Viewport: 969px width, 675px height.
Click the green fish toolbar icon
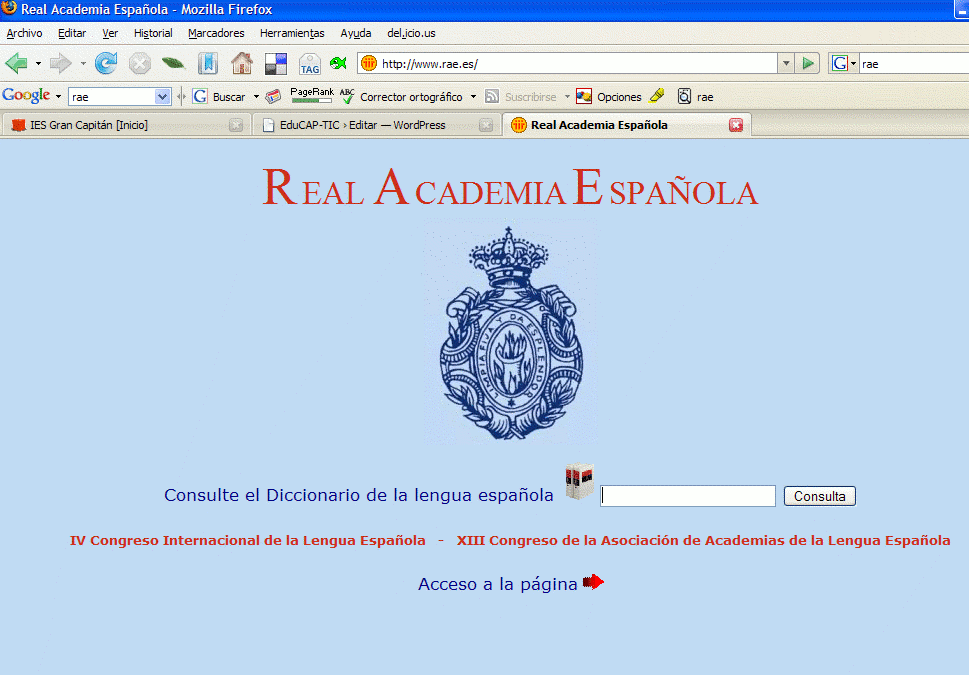pos(338,63)
